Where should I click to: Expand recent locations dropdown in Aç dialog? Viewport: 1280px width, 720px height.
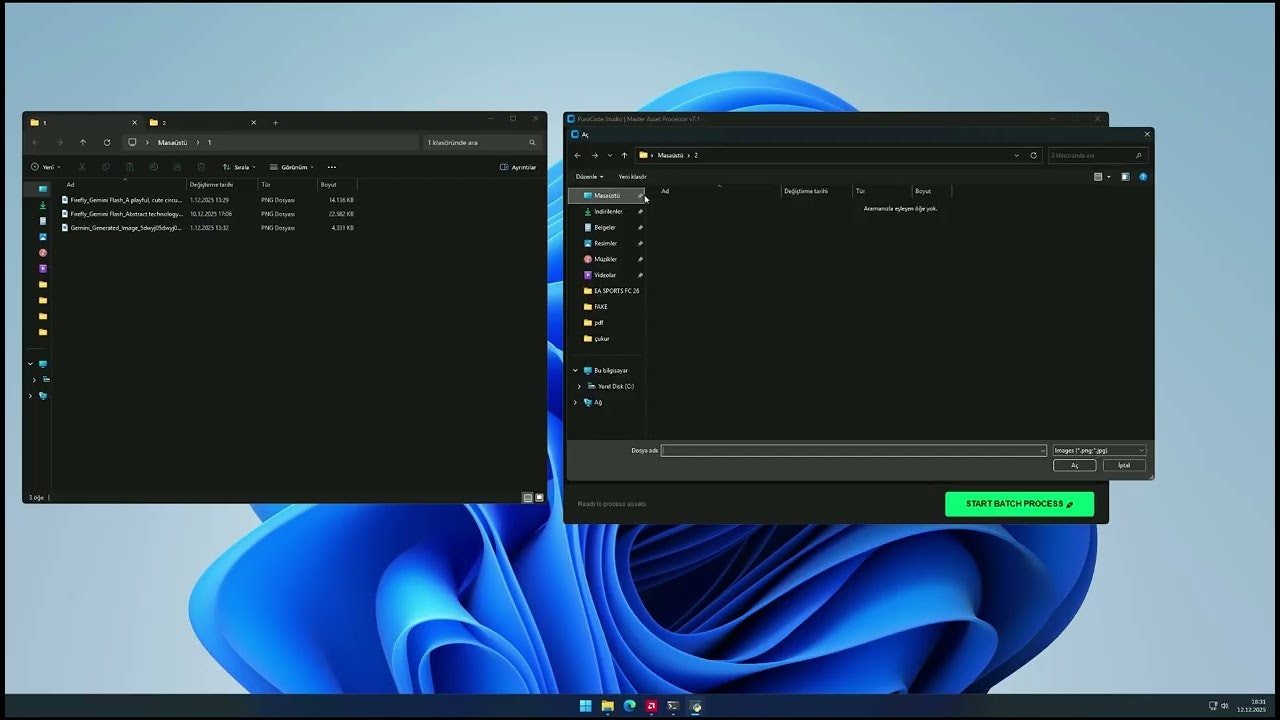pos(610,155)
